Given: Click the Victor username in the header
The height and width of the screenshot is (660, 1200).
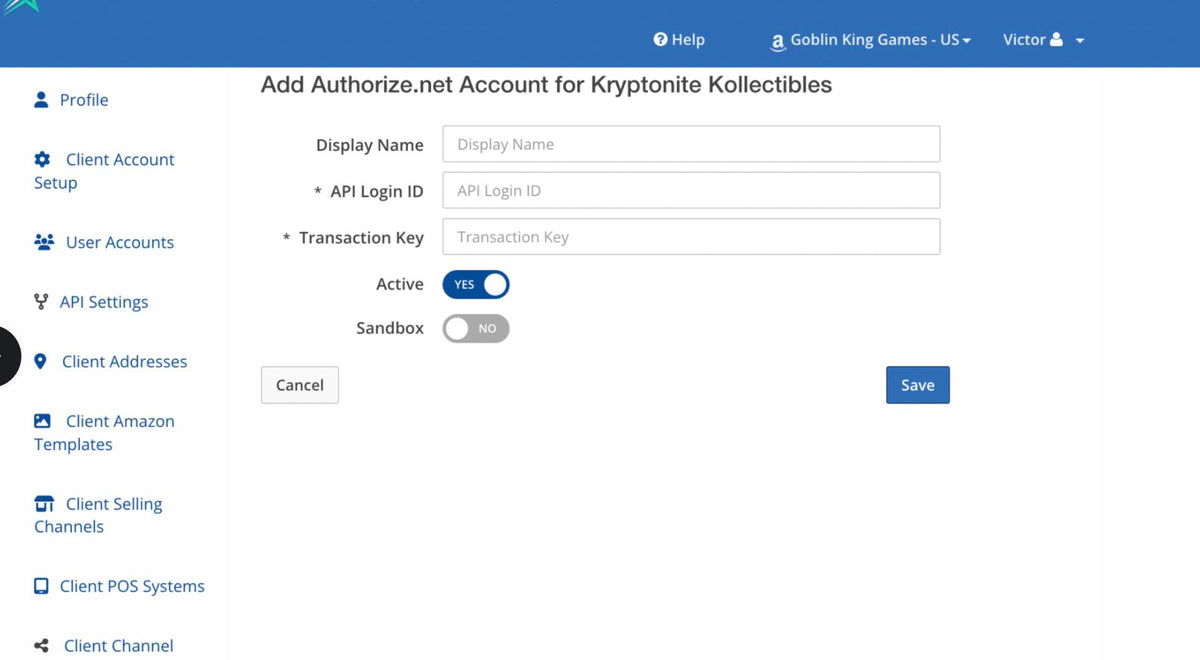Looking at the screenshot, I should (1024, 40).
